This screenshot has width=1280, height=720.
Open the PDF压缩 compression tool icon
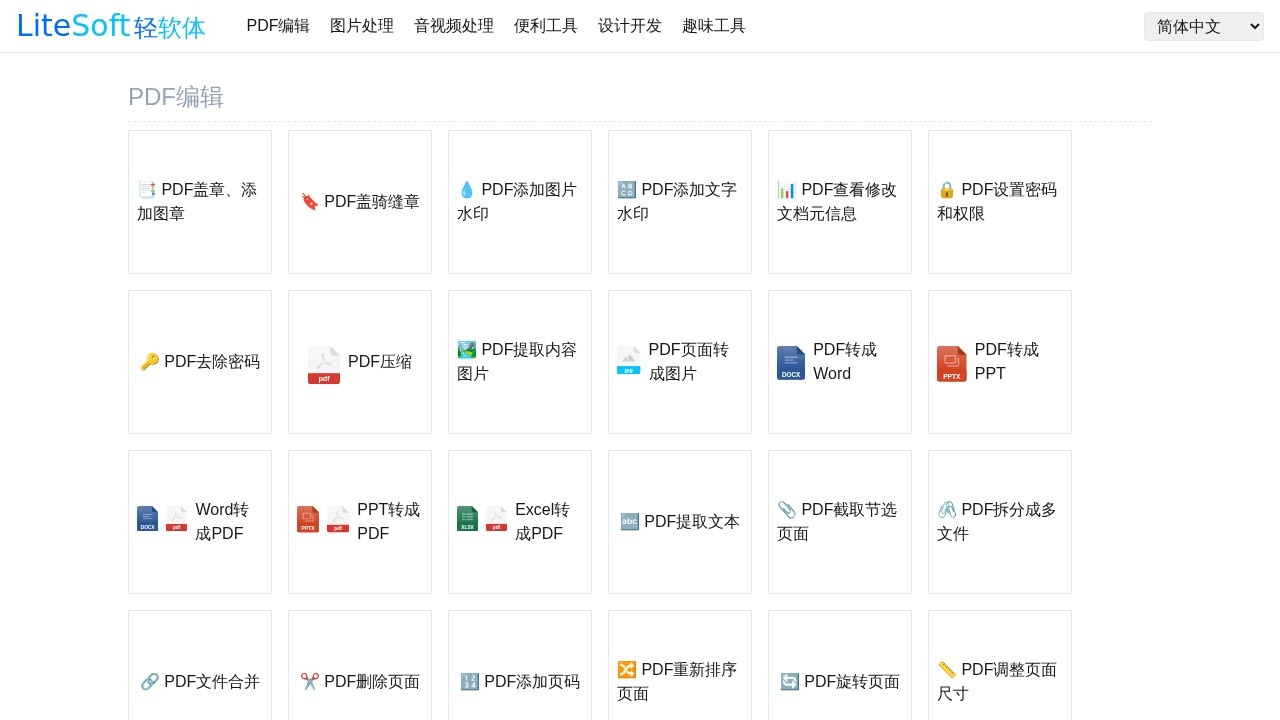tap(322, 362)
